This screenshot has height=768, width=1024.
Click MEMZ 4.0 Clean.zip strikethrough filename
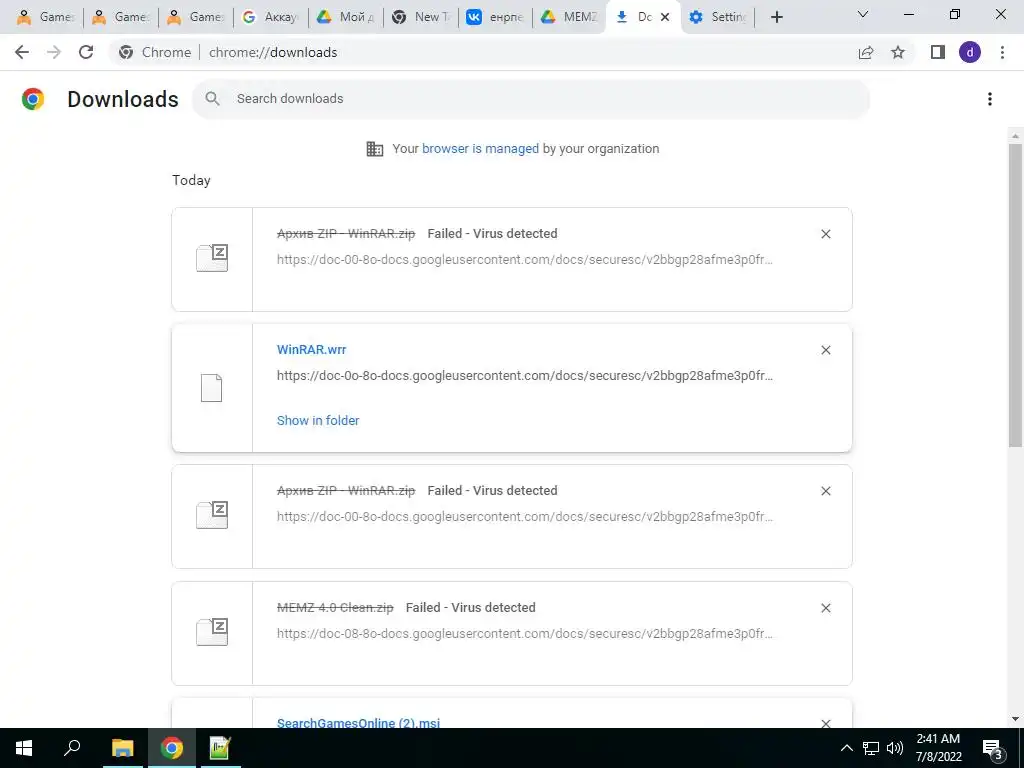(335, 607)
